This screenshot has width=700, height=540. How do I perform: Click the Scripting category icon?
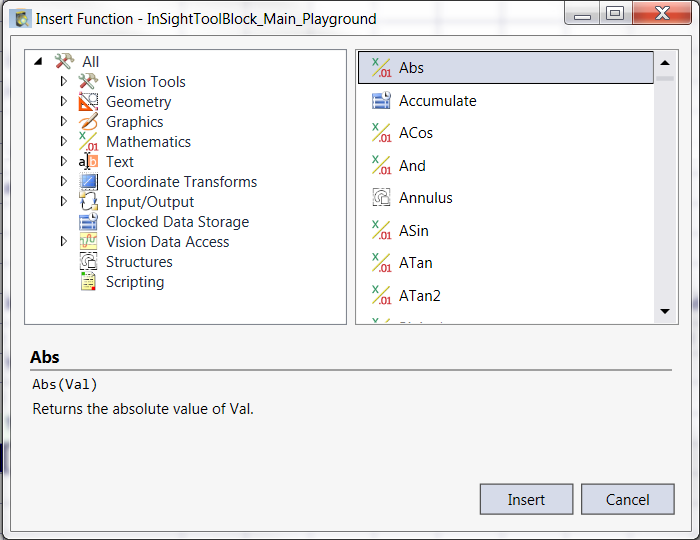point(88,282)
